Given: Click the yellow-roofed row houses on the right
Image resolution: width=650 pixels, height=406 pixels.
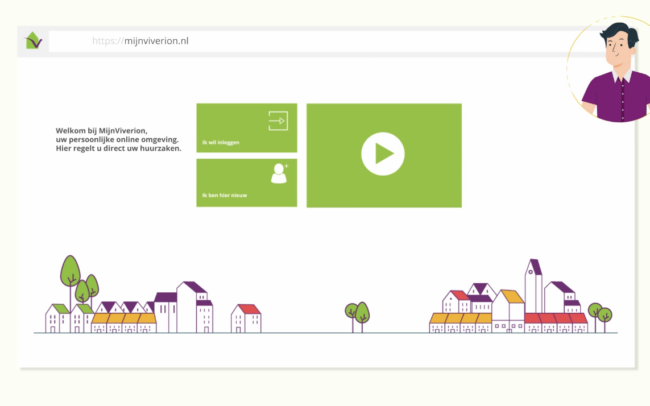Looking at the screenshot, I should 460,320.
